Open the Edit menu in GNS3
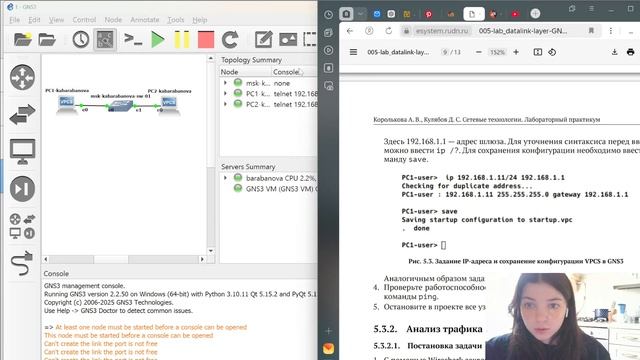This screenshot has height=360, width=640. [x=34, y=20]
